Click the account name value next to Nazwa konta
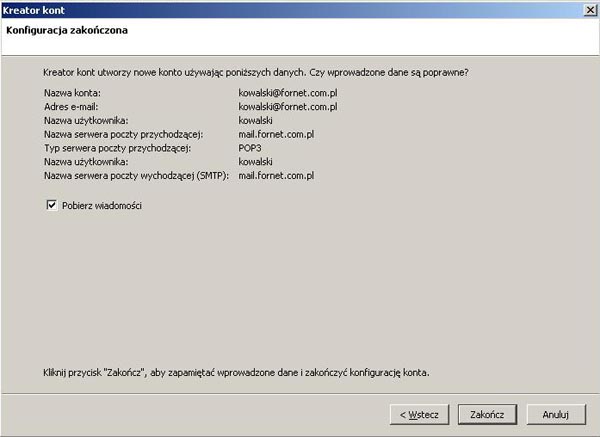The image size is (600, 437). (287, 93)
